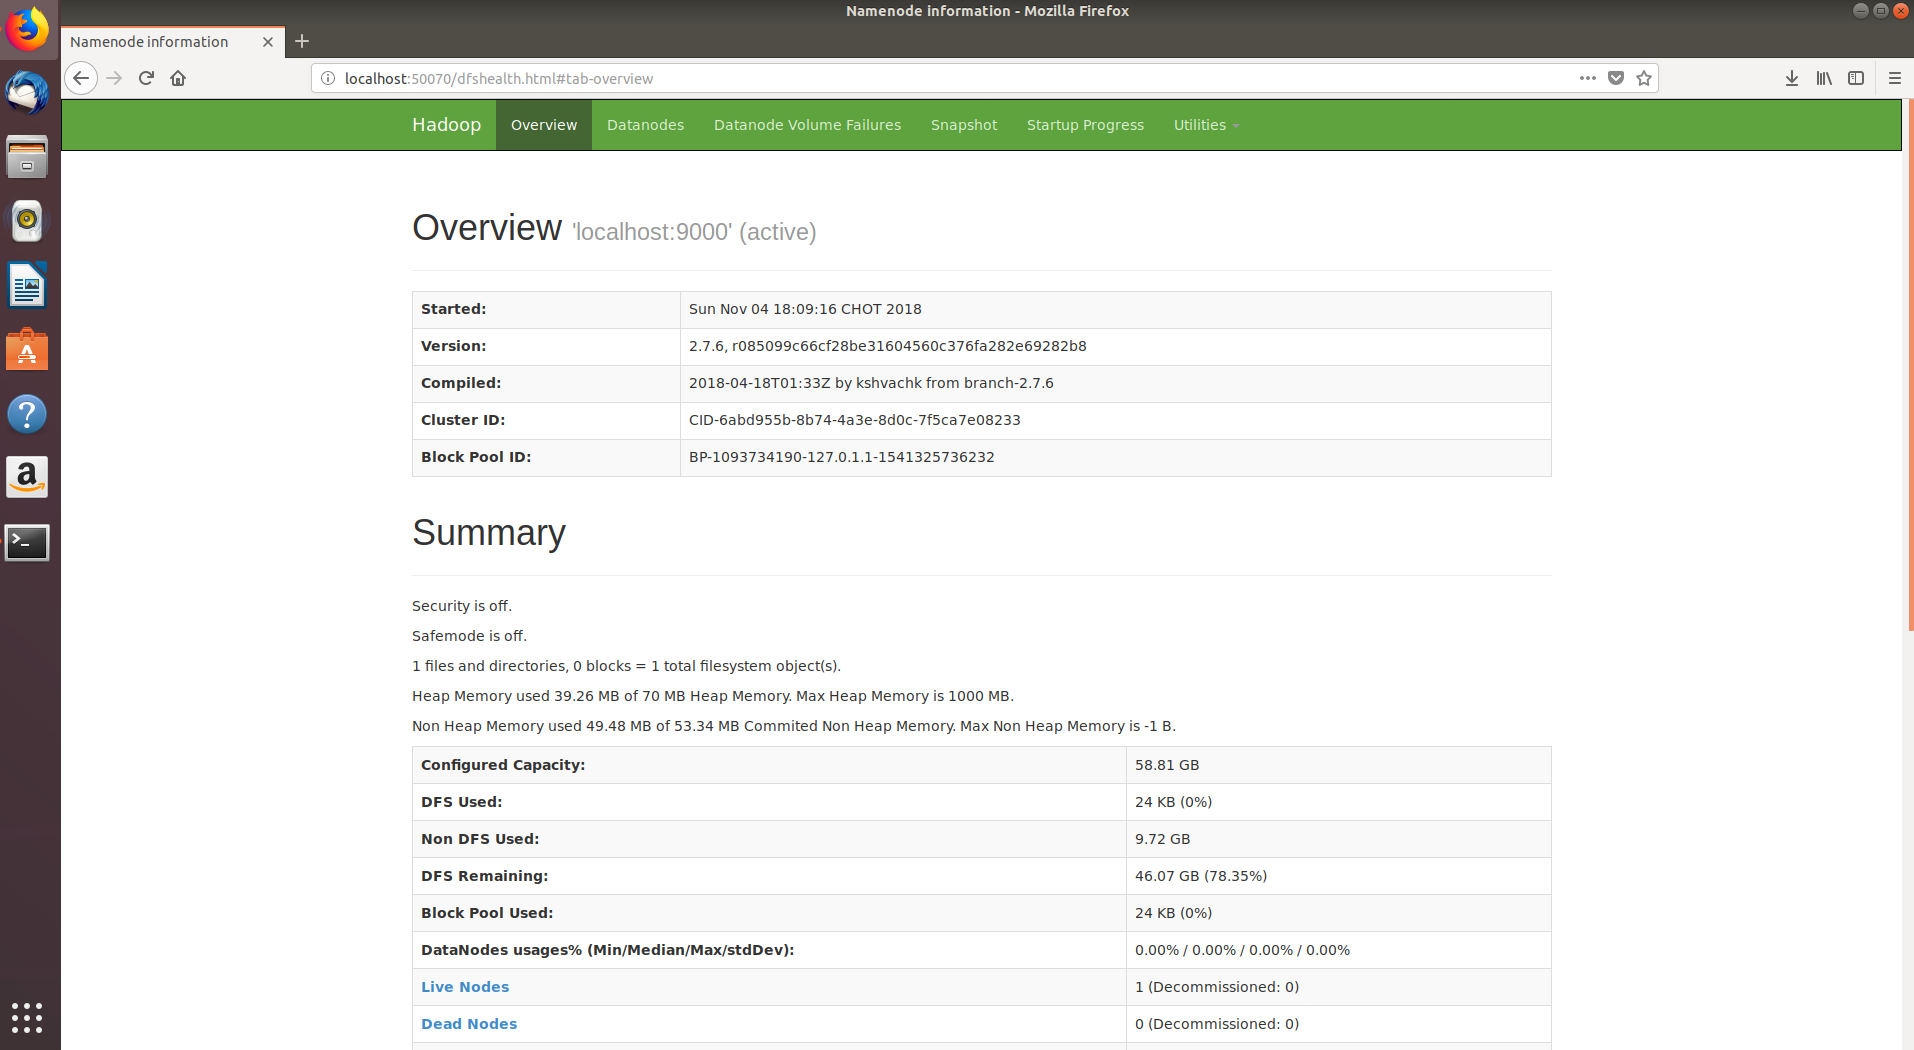Screen dimensions: 1914x1050
Task: Click the Firefox reload page icon
Action: [146, 78]
